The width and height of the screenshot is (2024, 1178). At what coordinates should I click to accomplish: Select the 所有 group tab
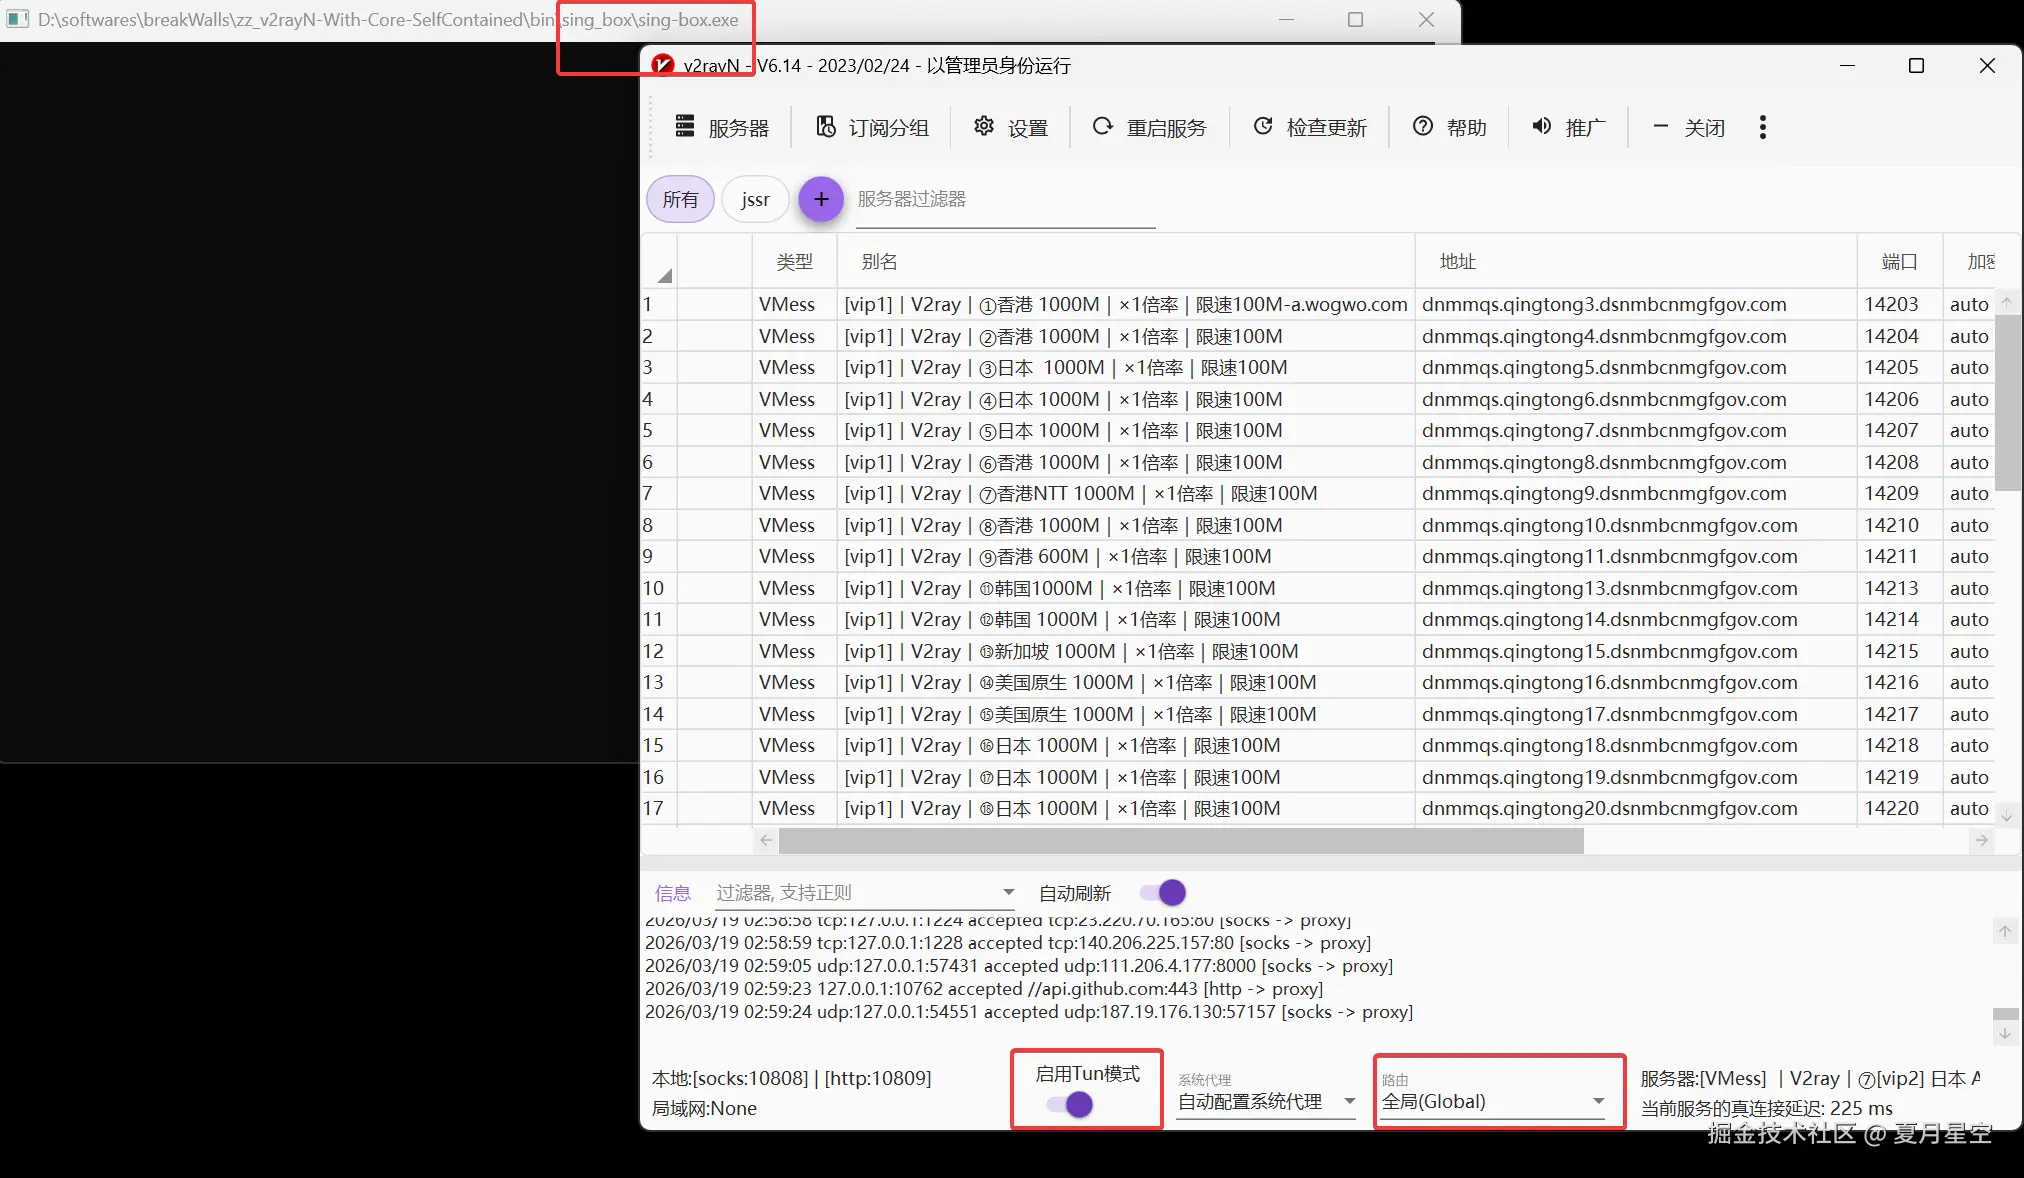tap(680, 199)
